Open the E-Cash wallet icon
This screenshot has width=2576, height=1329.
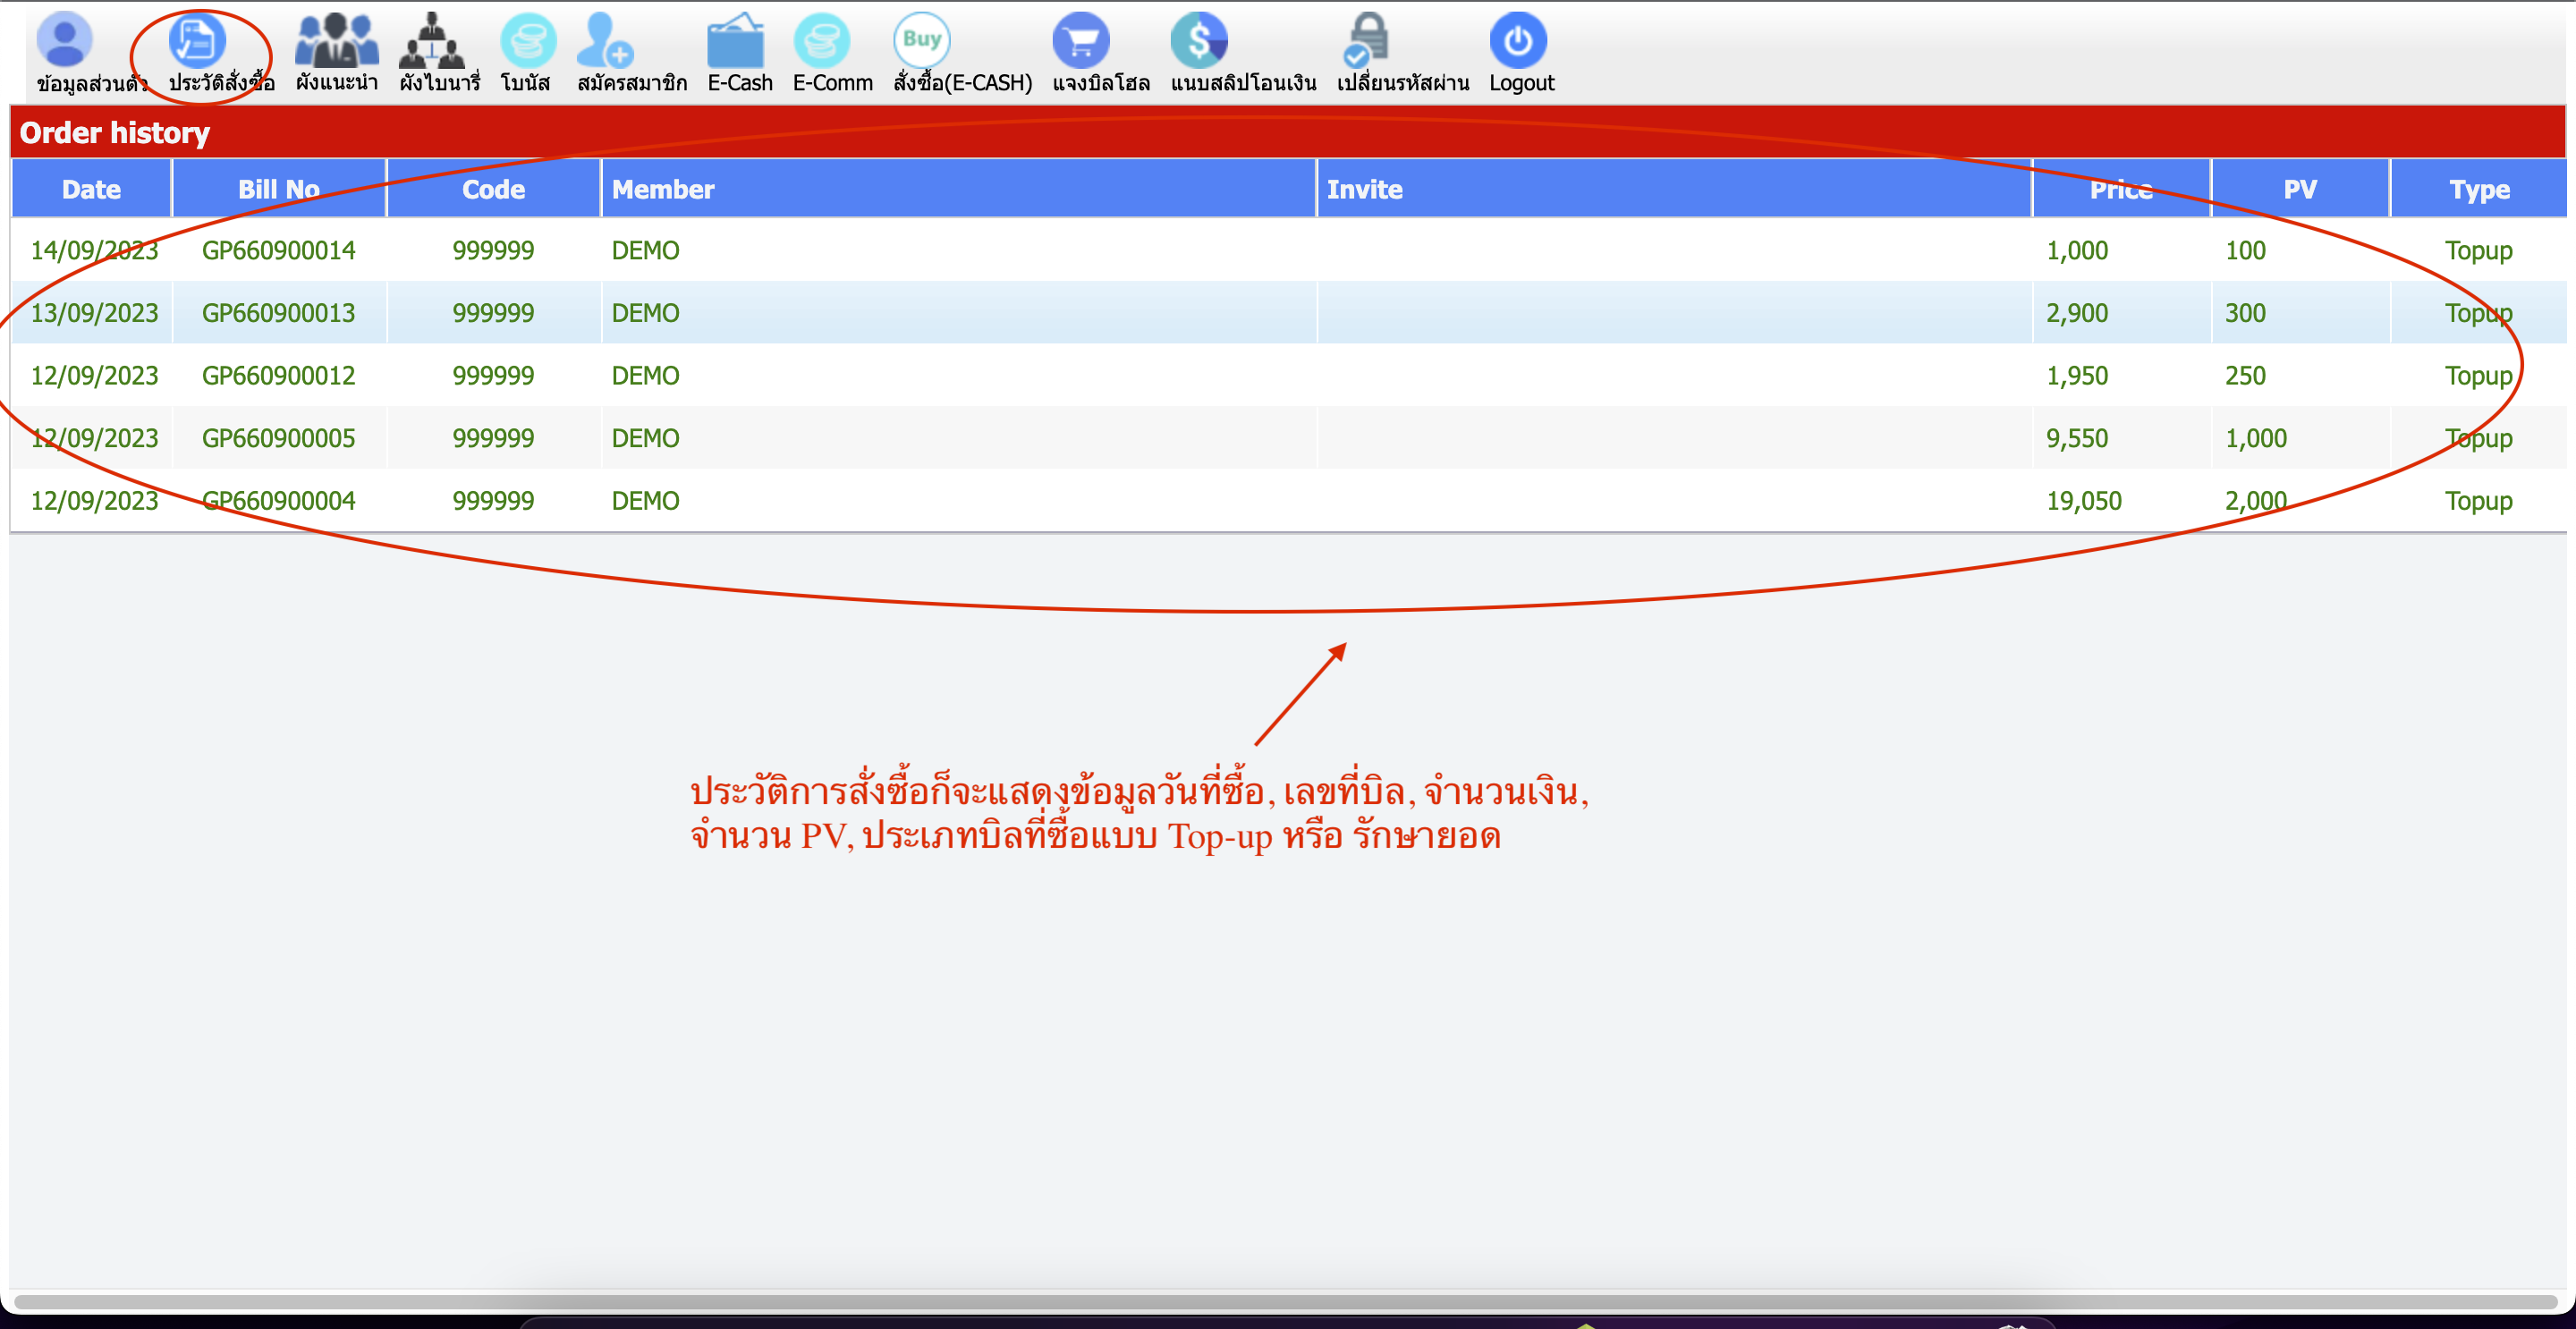[736, 40]
